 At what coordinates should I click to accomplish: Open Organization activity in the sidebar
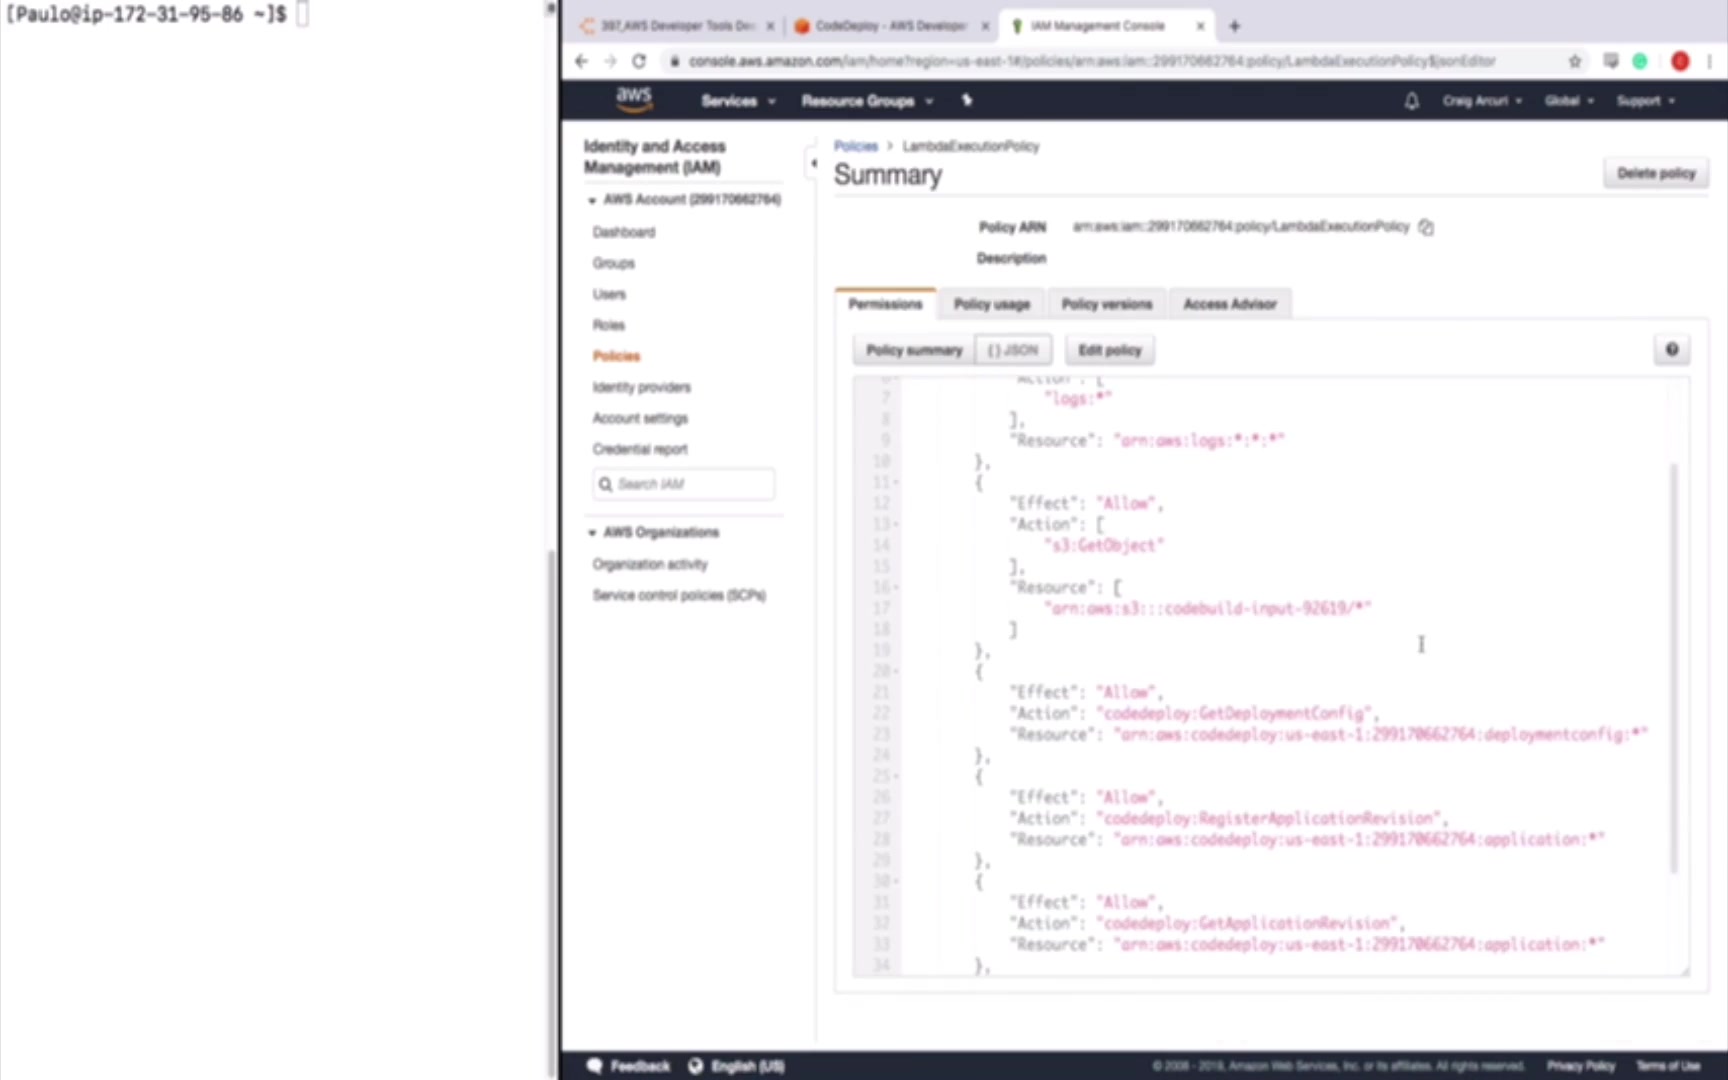pyautogui.click(x=650, y=564)
